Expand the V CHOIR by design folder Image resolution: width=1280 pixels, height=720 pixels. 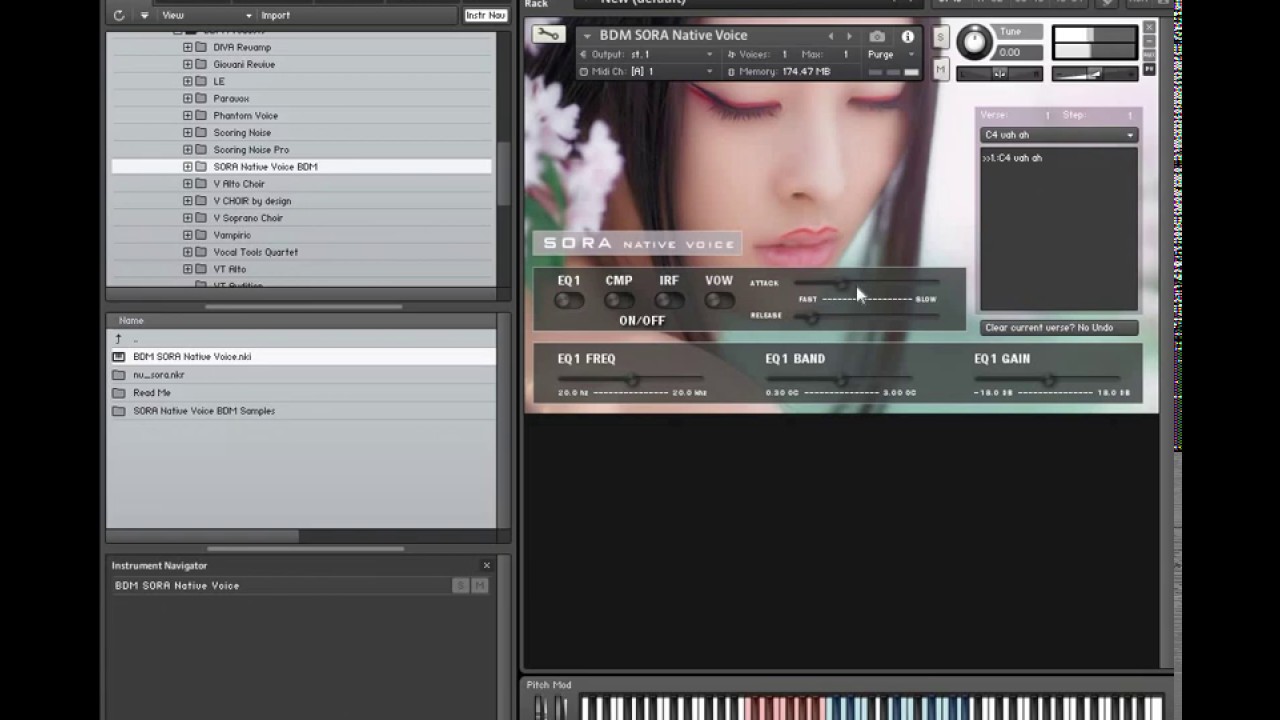pos(187,200)
